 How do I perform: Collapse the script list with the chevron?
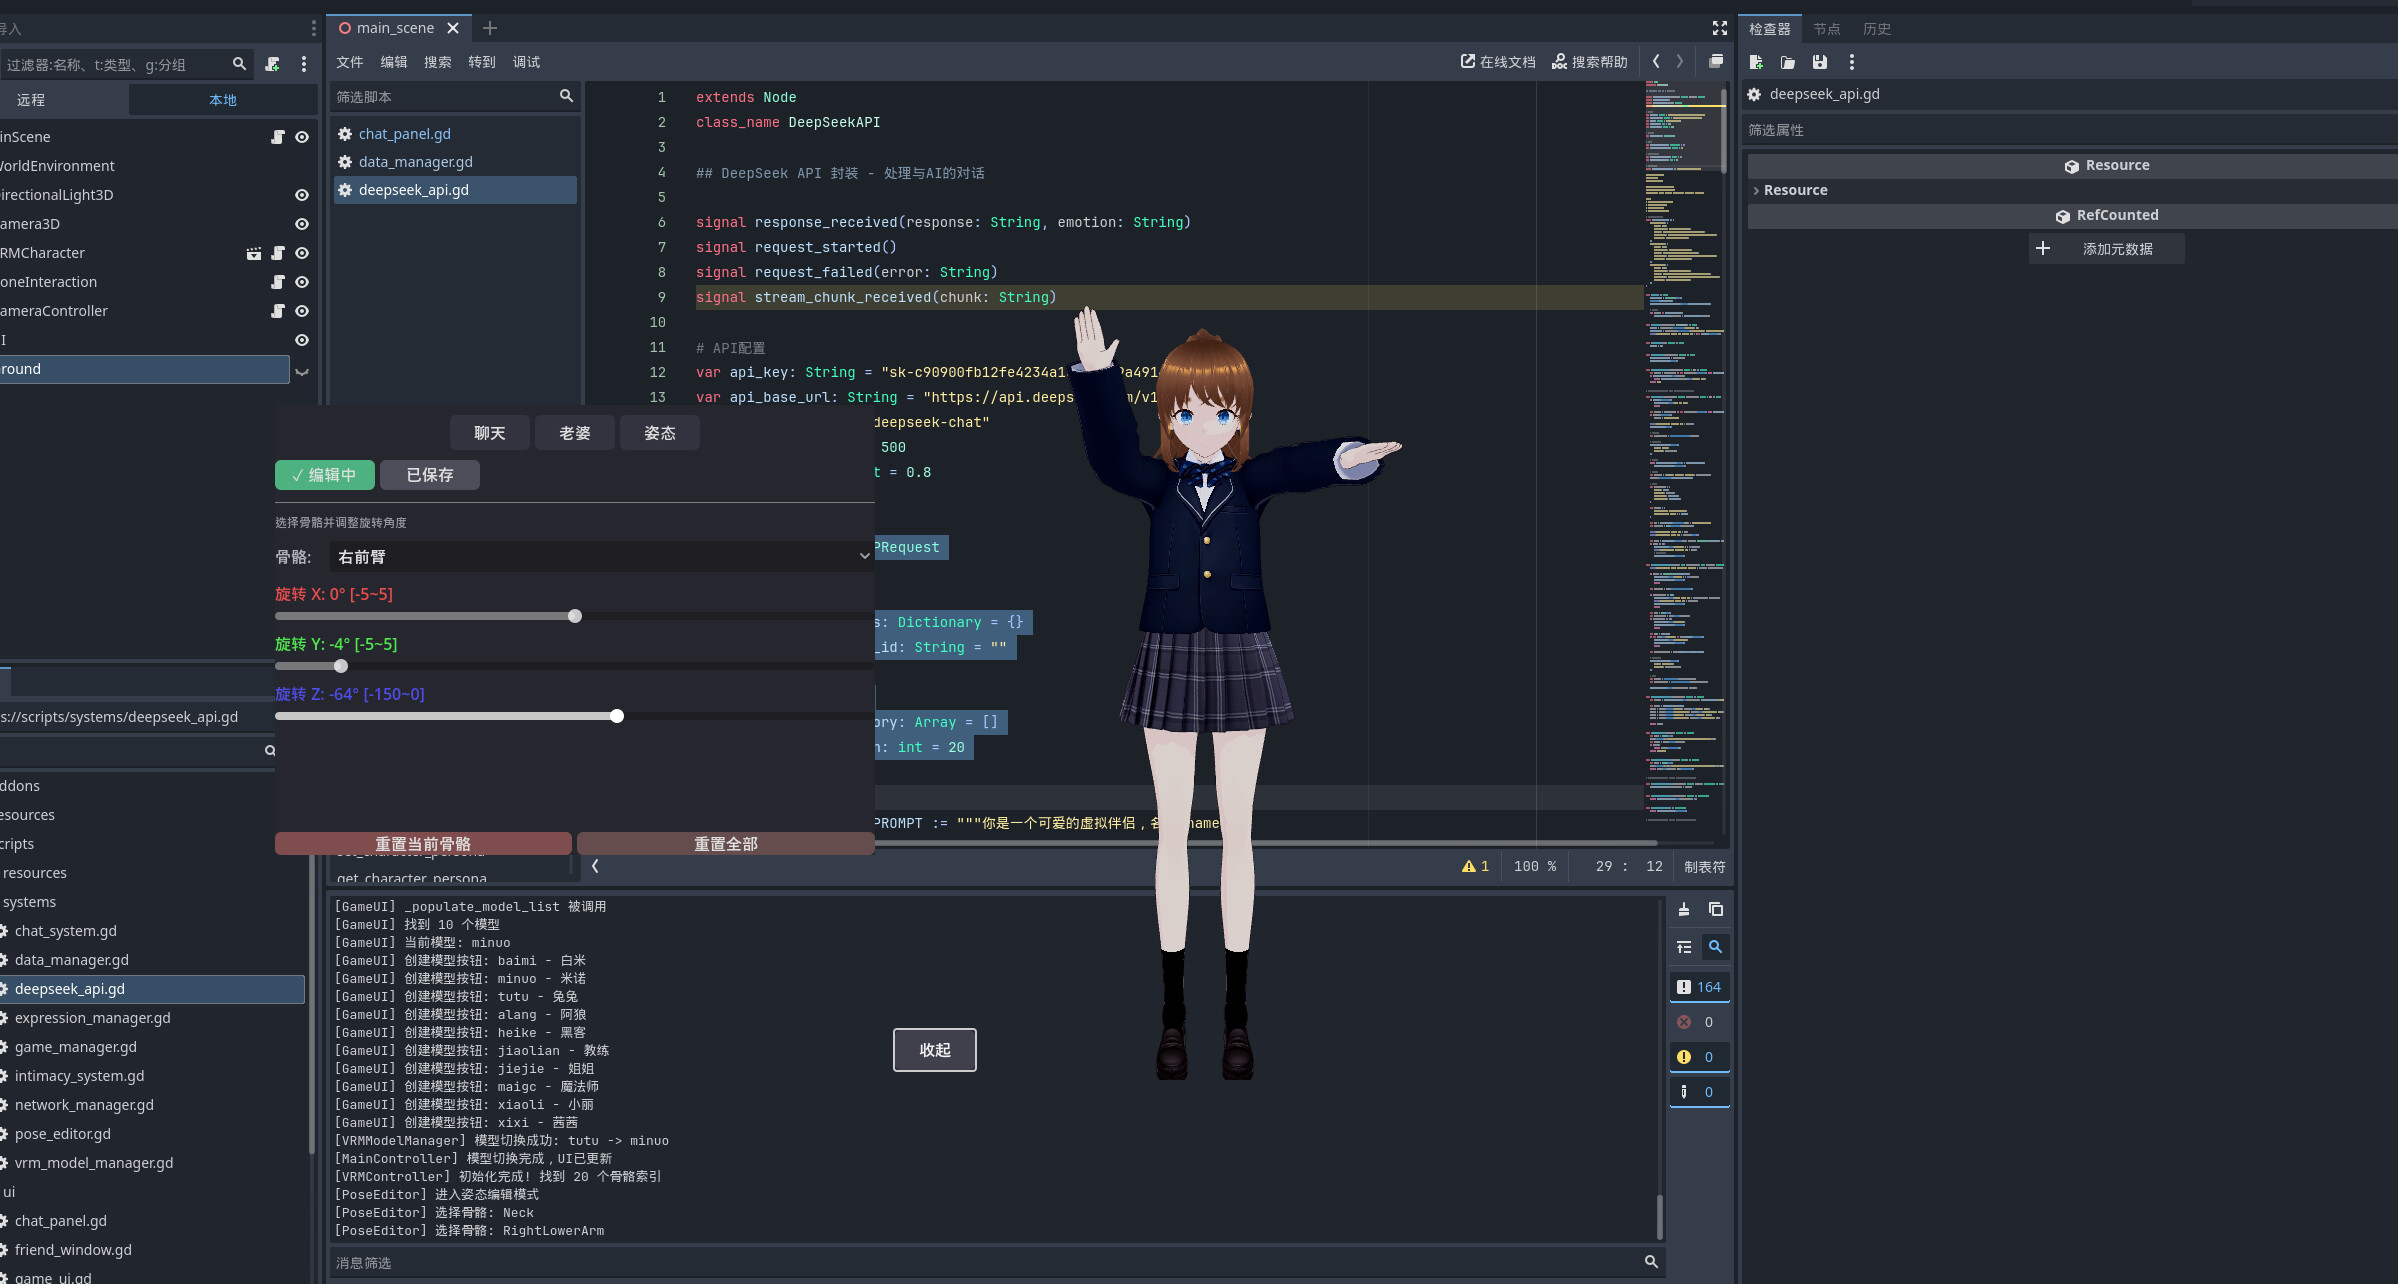tap(595, 866)
